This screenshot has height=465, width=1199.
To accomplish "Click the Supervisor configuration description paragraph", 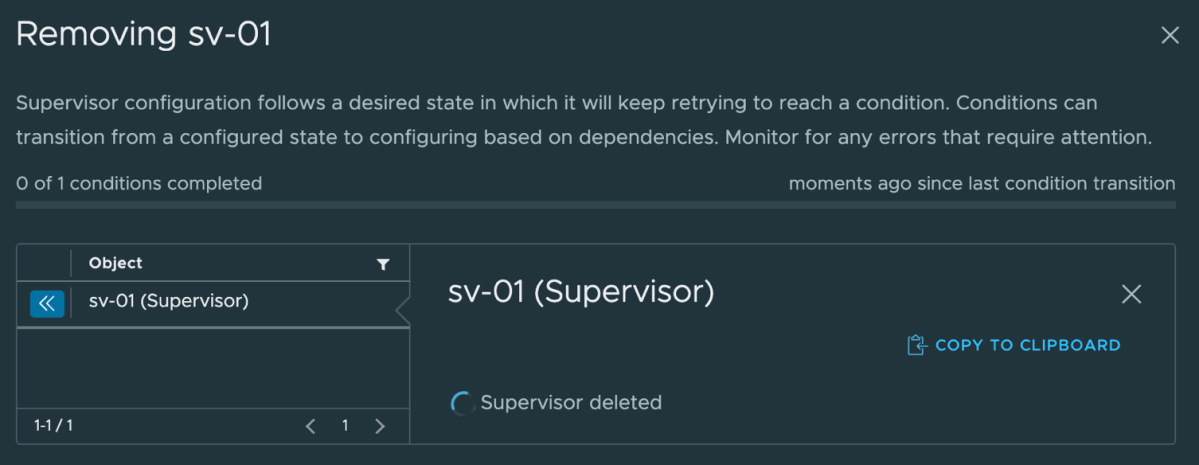I will coord(585,120).
